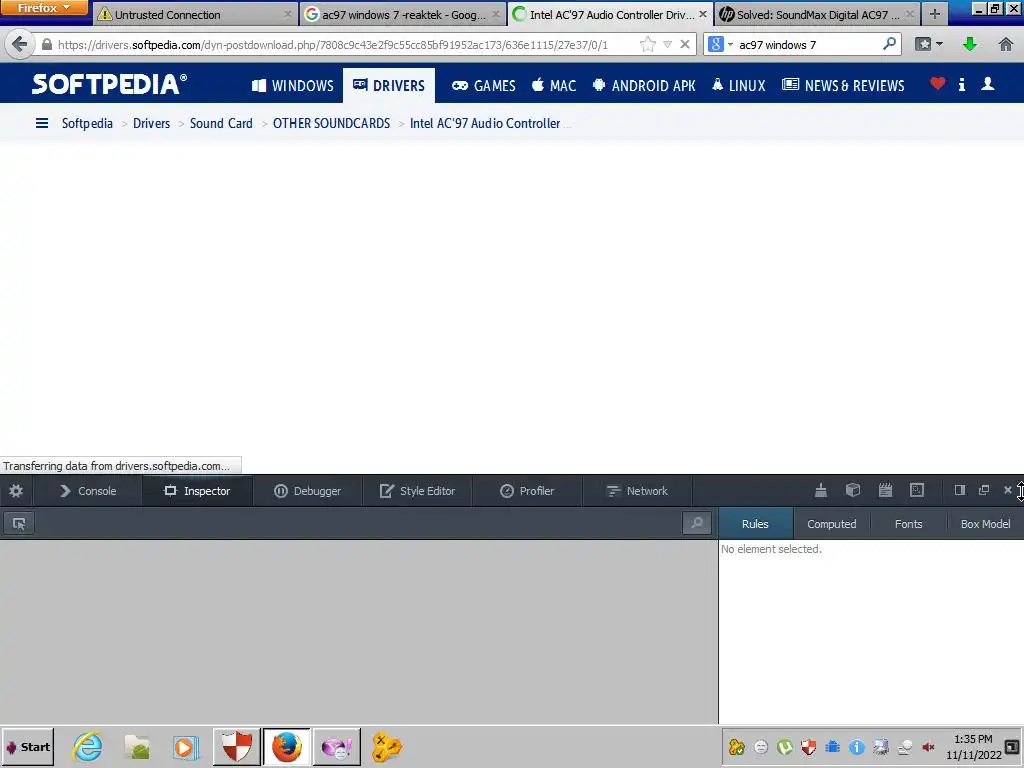Screen dimensions: 1024x768
Task: Go to Drivers breadcrumb link
Action: (x=152, y=123)
